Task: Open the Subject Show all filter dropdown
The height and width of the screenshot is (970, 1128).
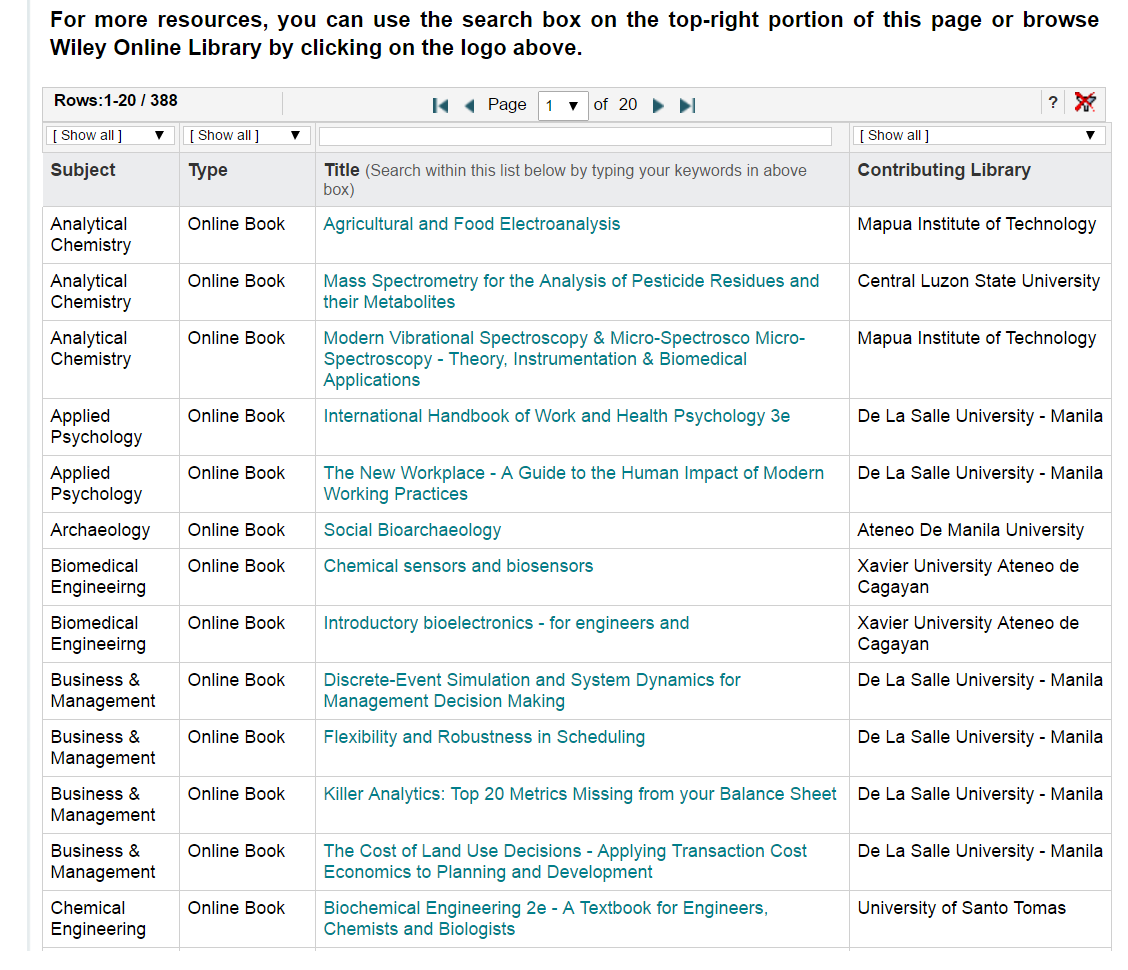Action: 110,134
